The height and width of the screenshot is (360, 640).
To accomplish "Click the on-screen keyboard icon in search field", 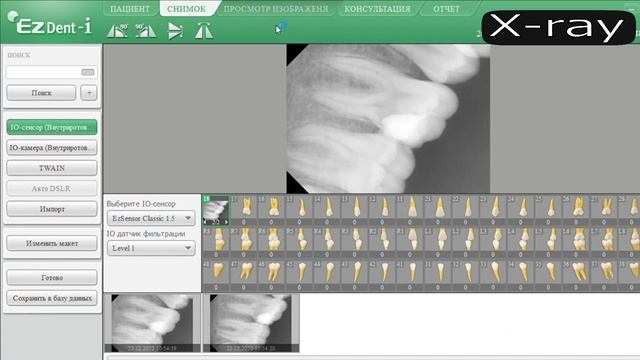I will point(87,72).
